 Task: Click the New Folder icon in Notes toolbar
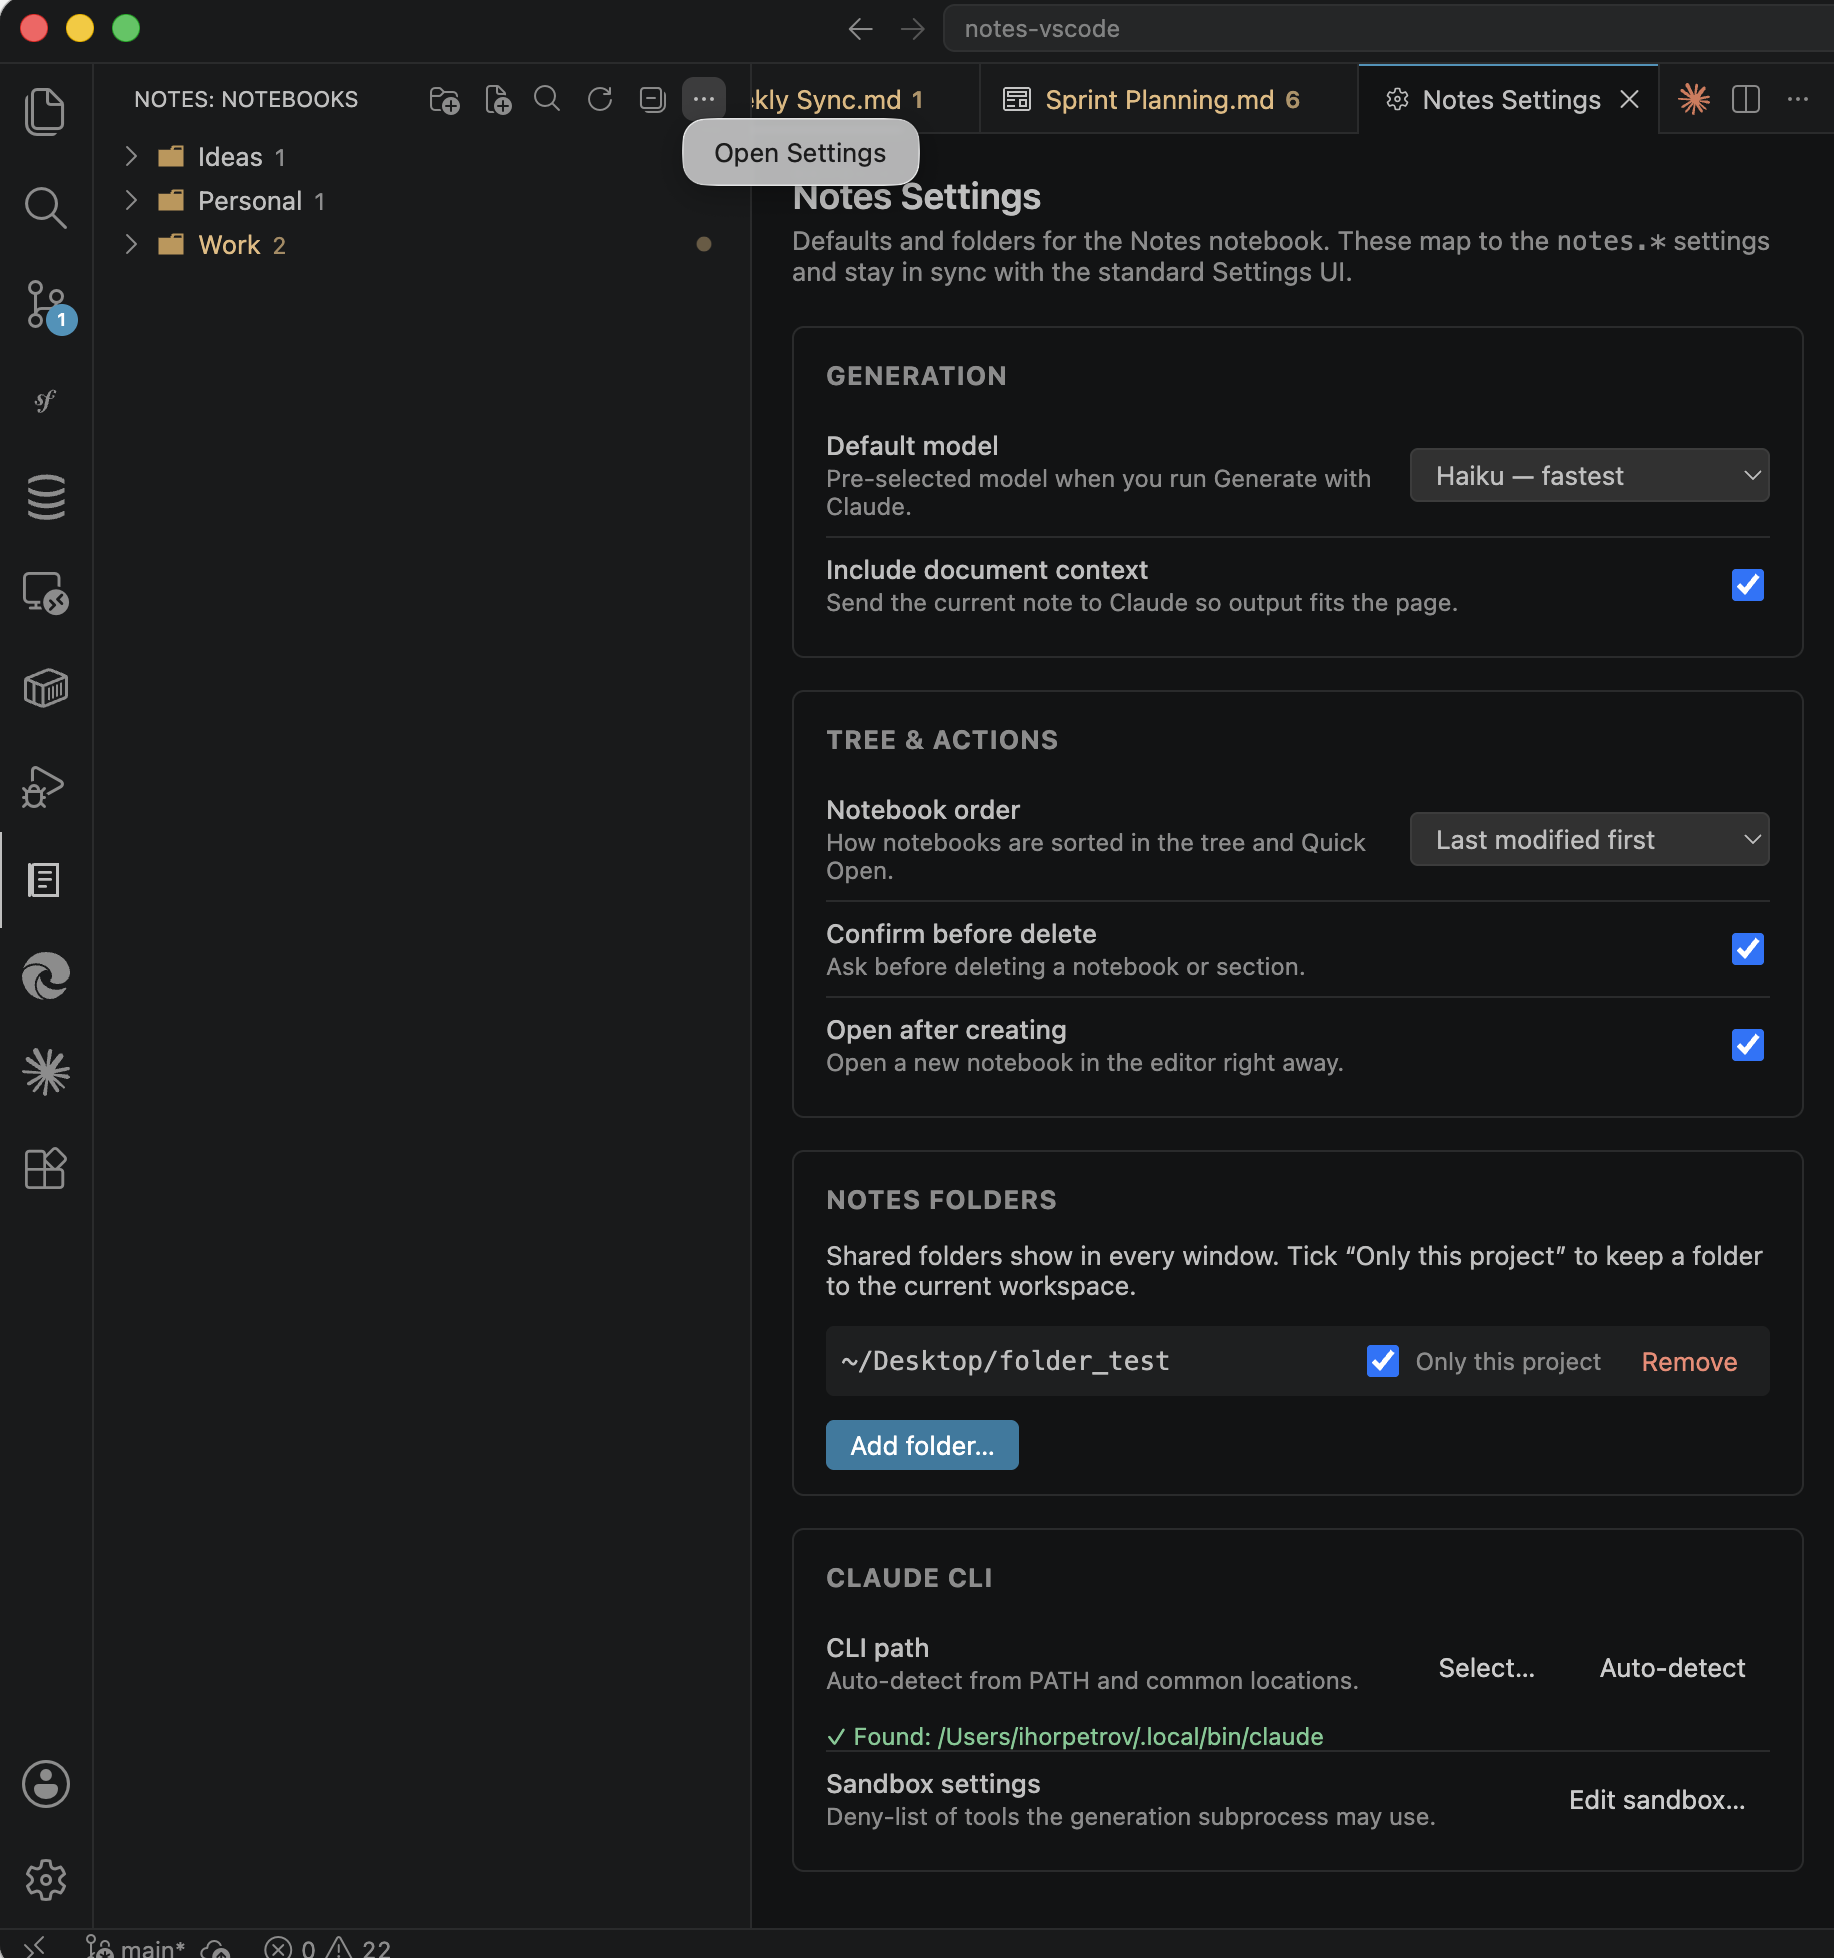pos(444,99)
